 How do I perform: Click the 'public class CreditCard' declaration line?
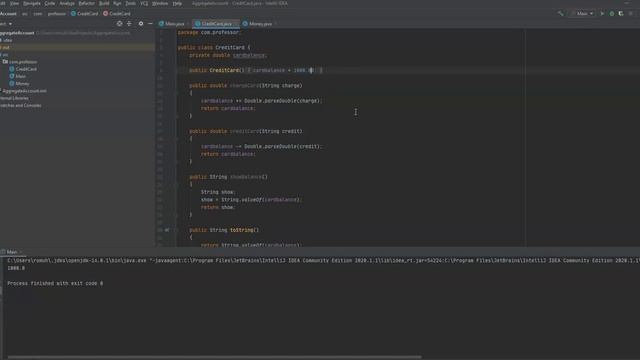214,47
